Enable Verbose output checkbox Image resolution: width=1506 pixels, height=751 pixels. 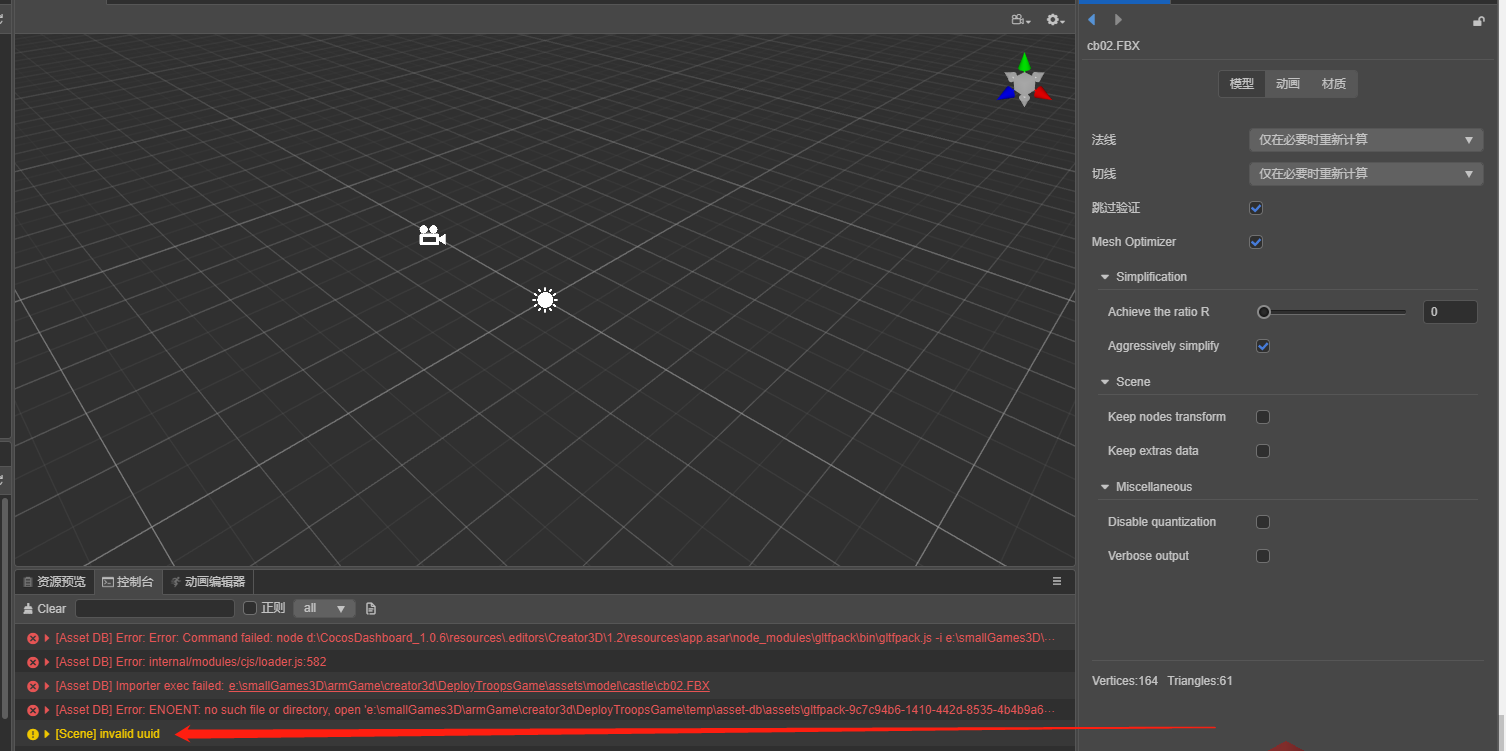1263,556
